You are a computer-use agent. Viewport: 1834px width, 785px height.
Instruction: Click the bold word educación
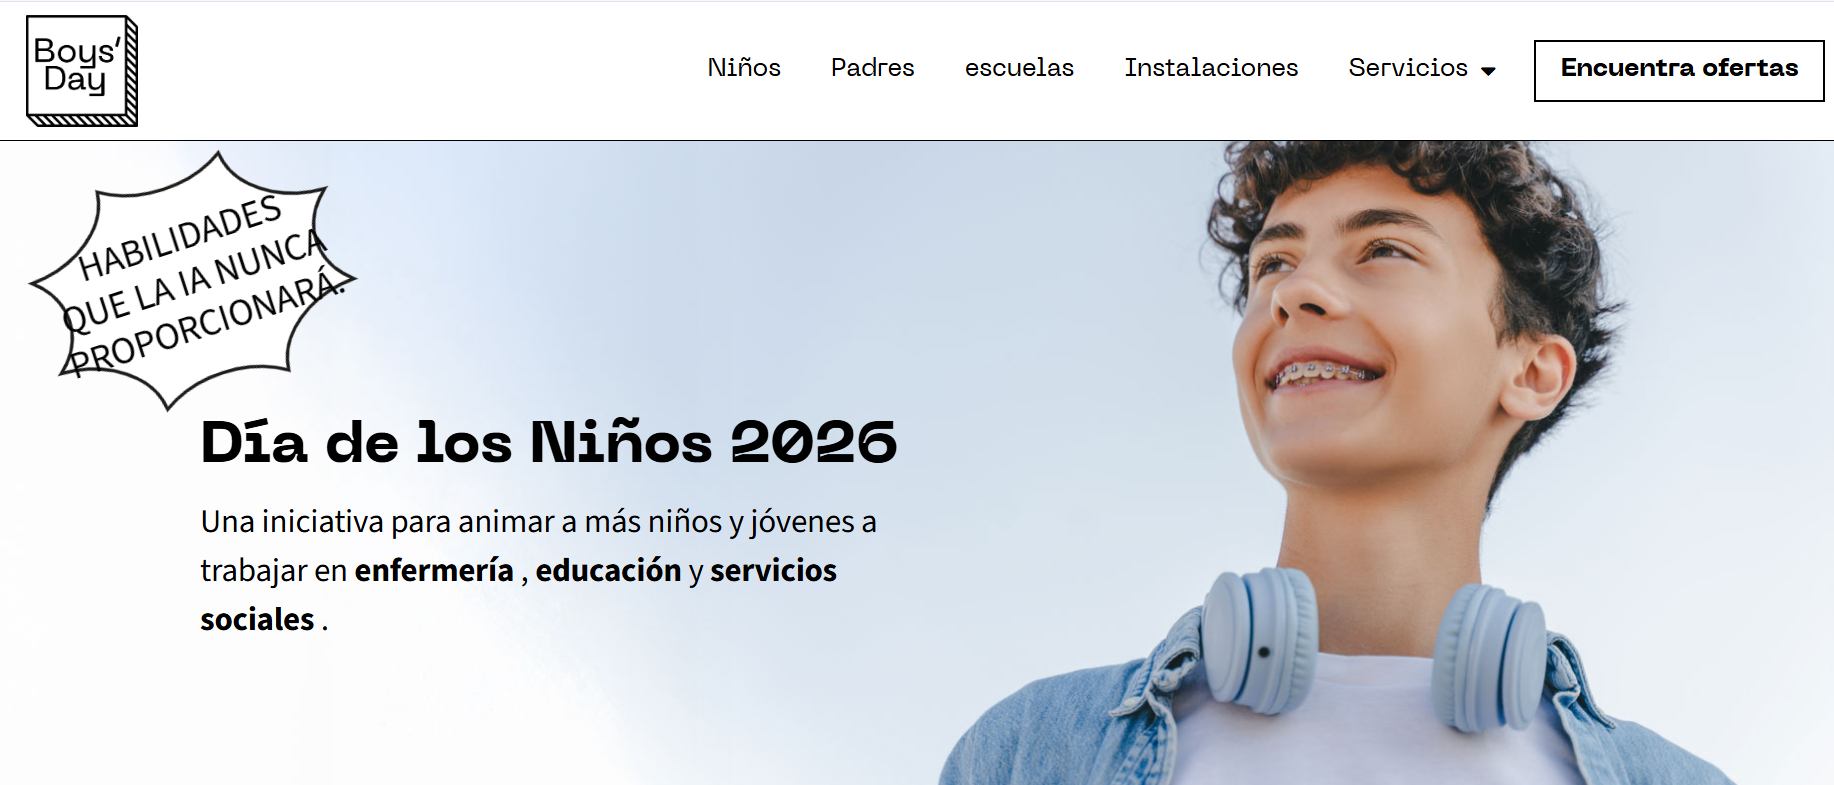pyautogui.click(x=608, y=570)
